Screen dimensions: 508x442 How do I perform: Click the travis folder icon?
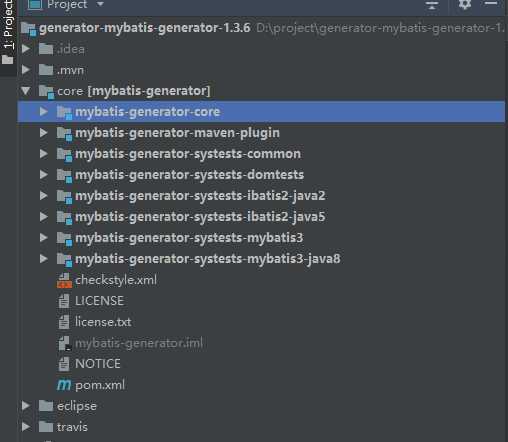click(46, 427)
